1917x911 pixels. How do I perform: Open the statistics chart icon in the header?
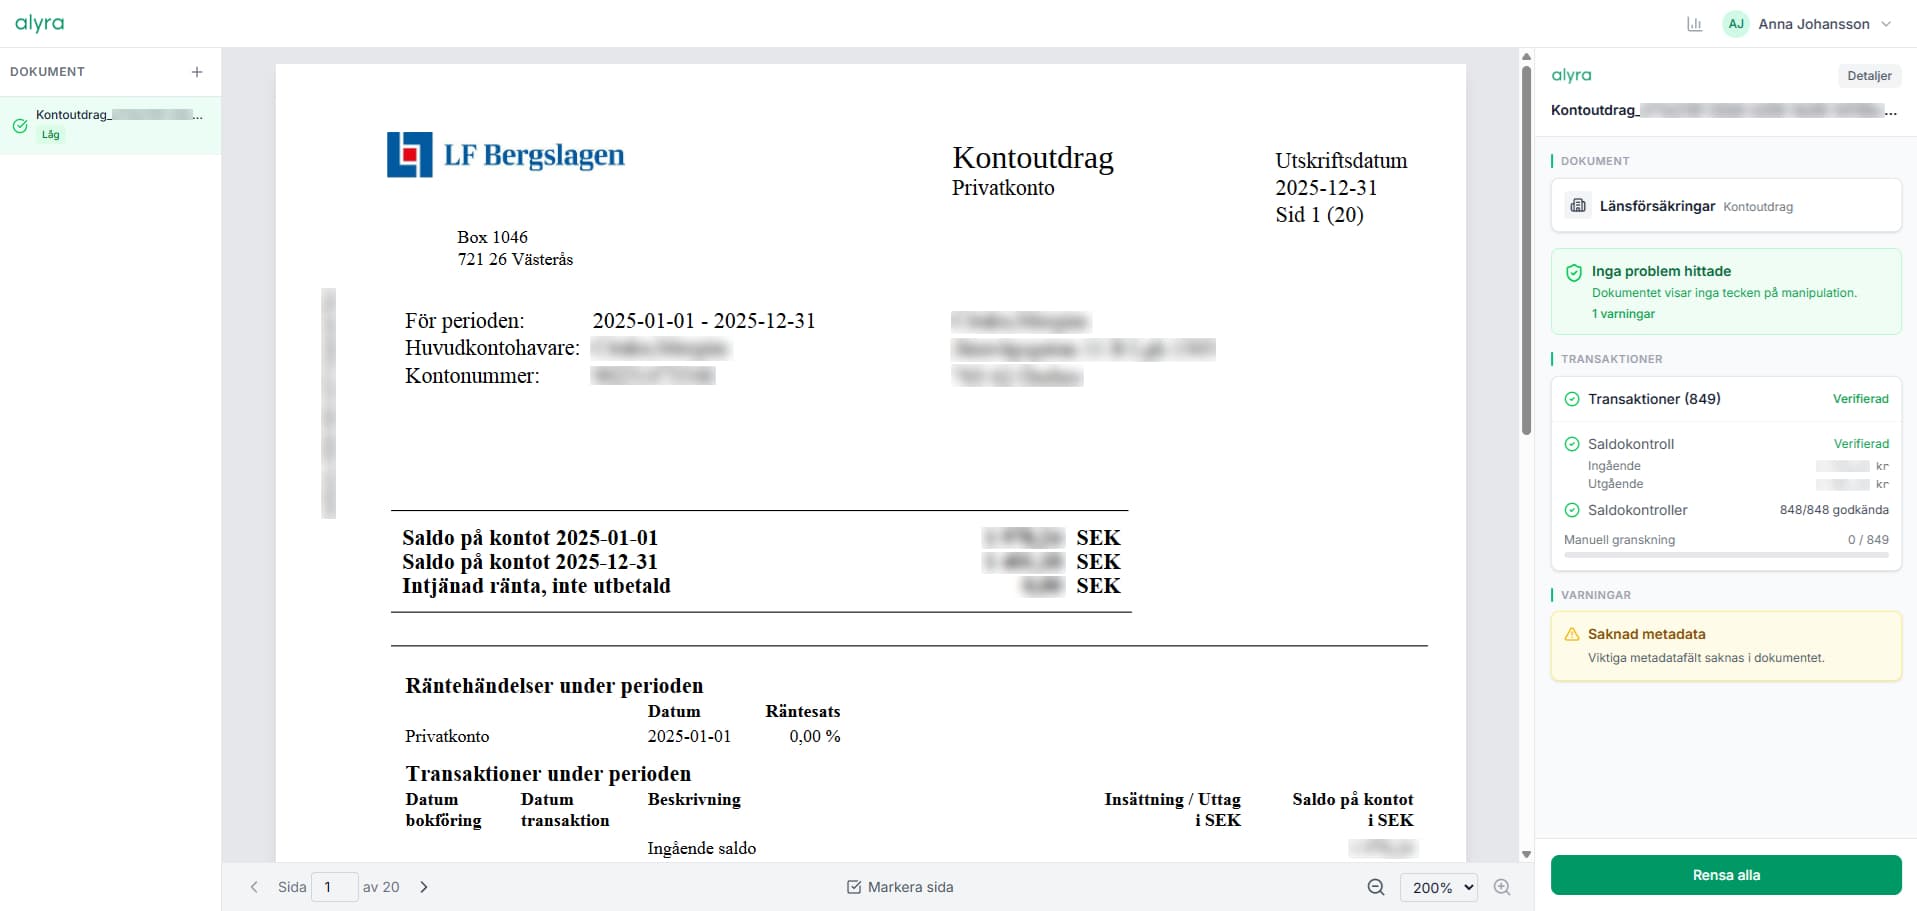[1694, 23]
